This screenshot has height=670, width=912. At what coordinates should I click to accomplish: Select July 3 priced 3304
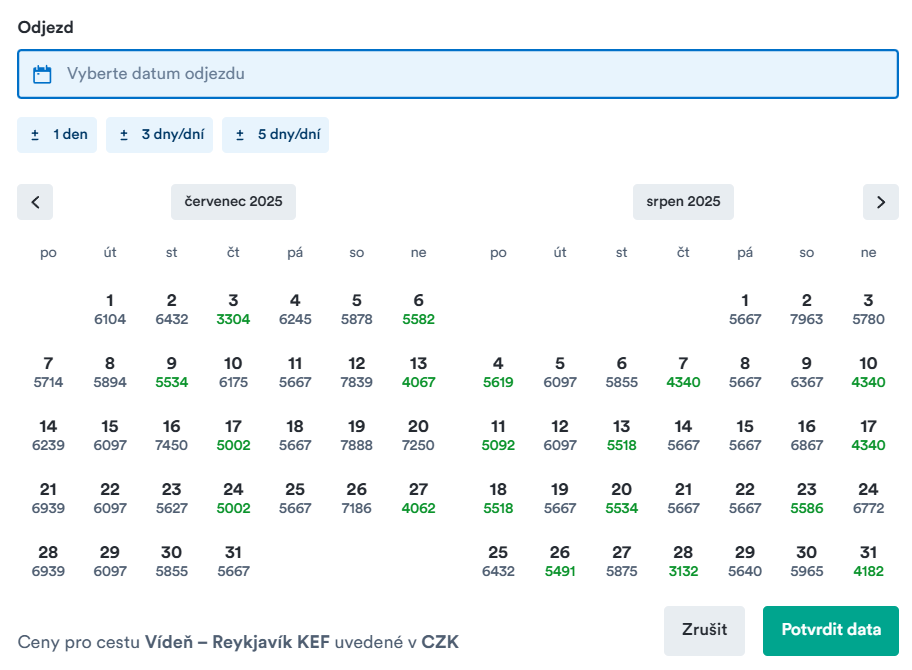(x=233, y=309)
